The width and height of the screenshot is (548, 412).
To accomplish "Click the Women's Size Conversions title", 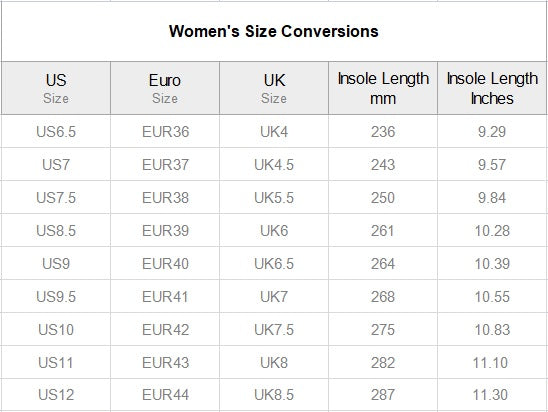I will click(274, 31).
